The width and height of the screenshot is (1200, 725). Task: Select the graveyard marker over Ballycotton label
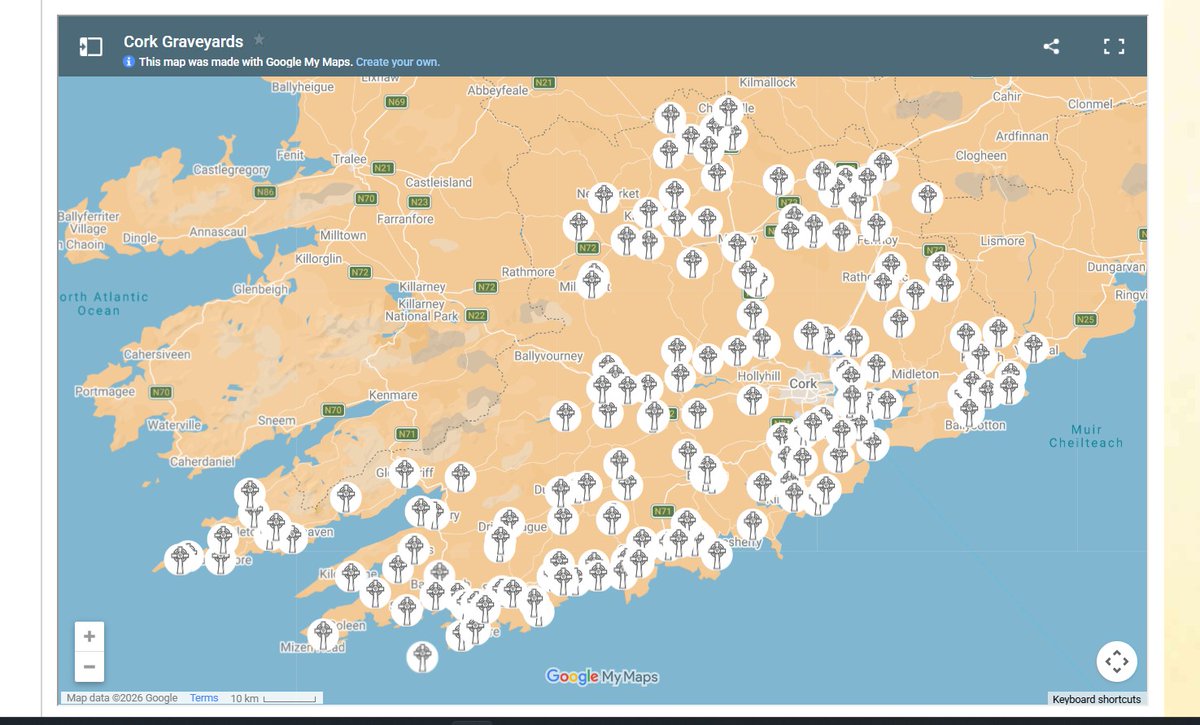tap(967, 411)
